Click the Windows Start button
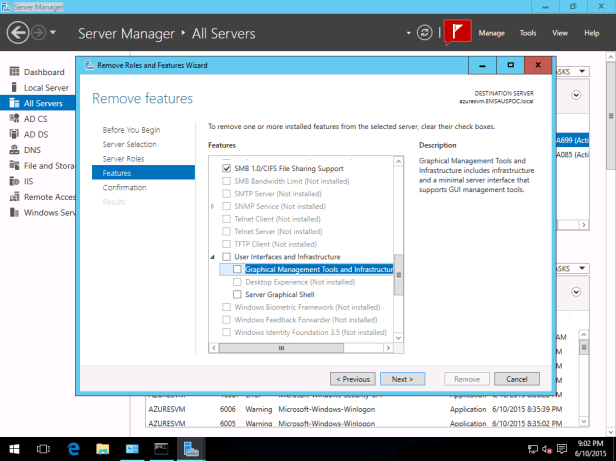Screen dimensions: 616x461 17,449
